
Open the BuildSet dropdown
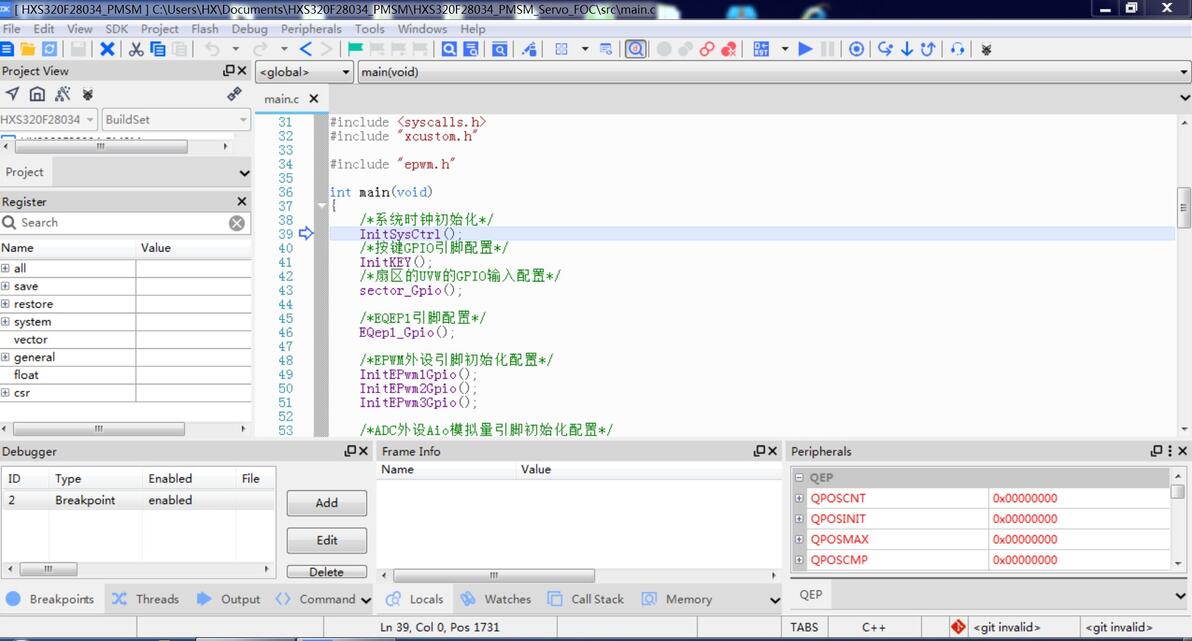176,119
